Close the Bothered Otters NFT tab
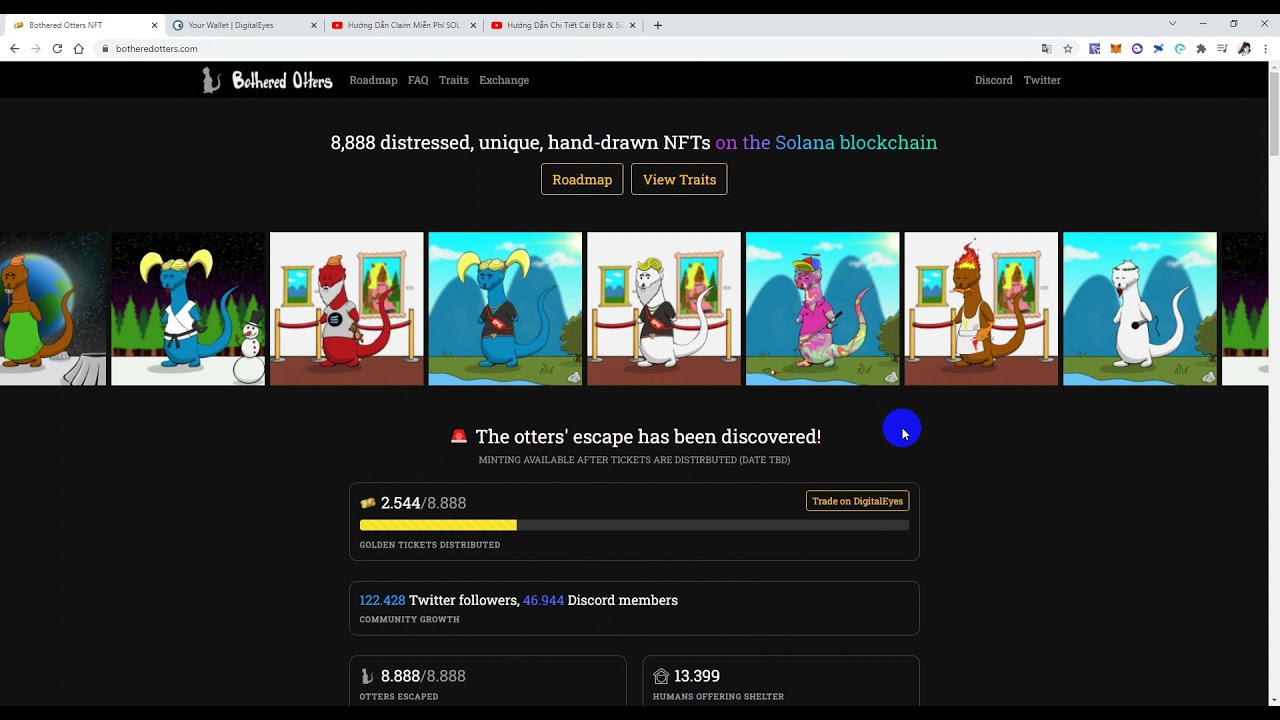This screenshot has width=1280, height=720. pyautogui.click(x=154, y=25)
